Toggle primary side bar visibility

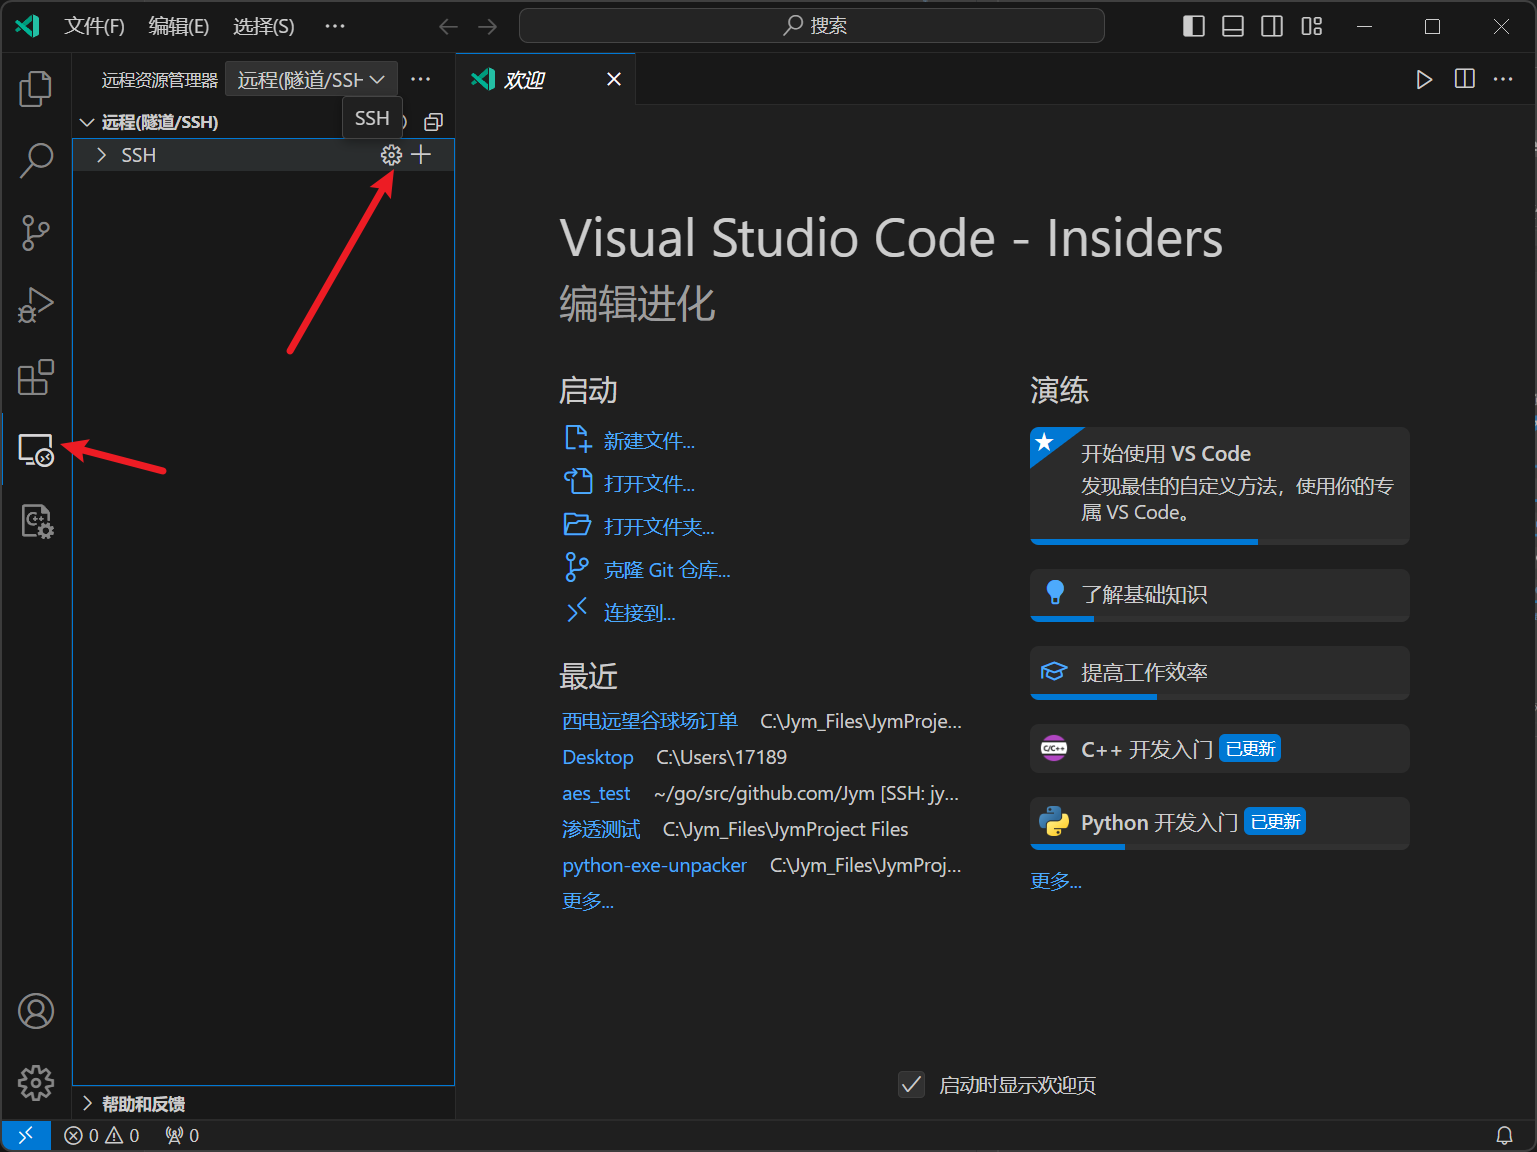(1194, 26)
